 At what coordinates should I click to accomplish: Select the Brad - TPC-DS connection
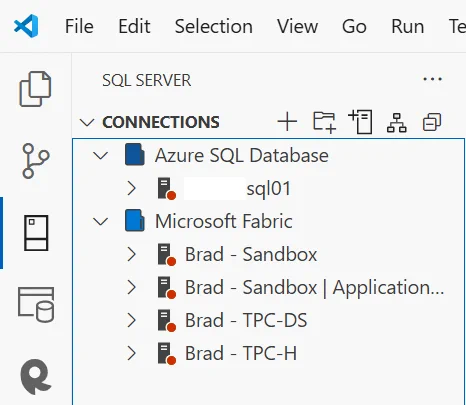point(246,320)
